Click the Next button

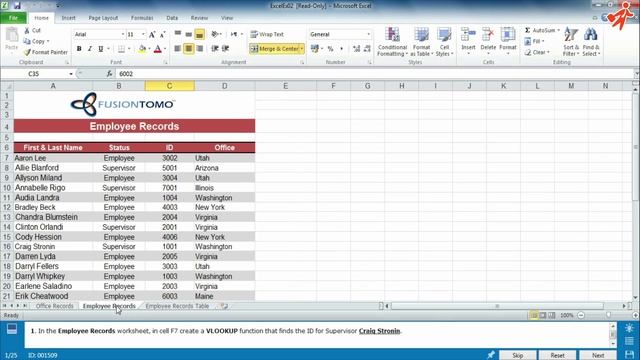pos(598,355)
